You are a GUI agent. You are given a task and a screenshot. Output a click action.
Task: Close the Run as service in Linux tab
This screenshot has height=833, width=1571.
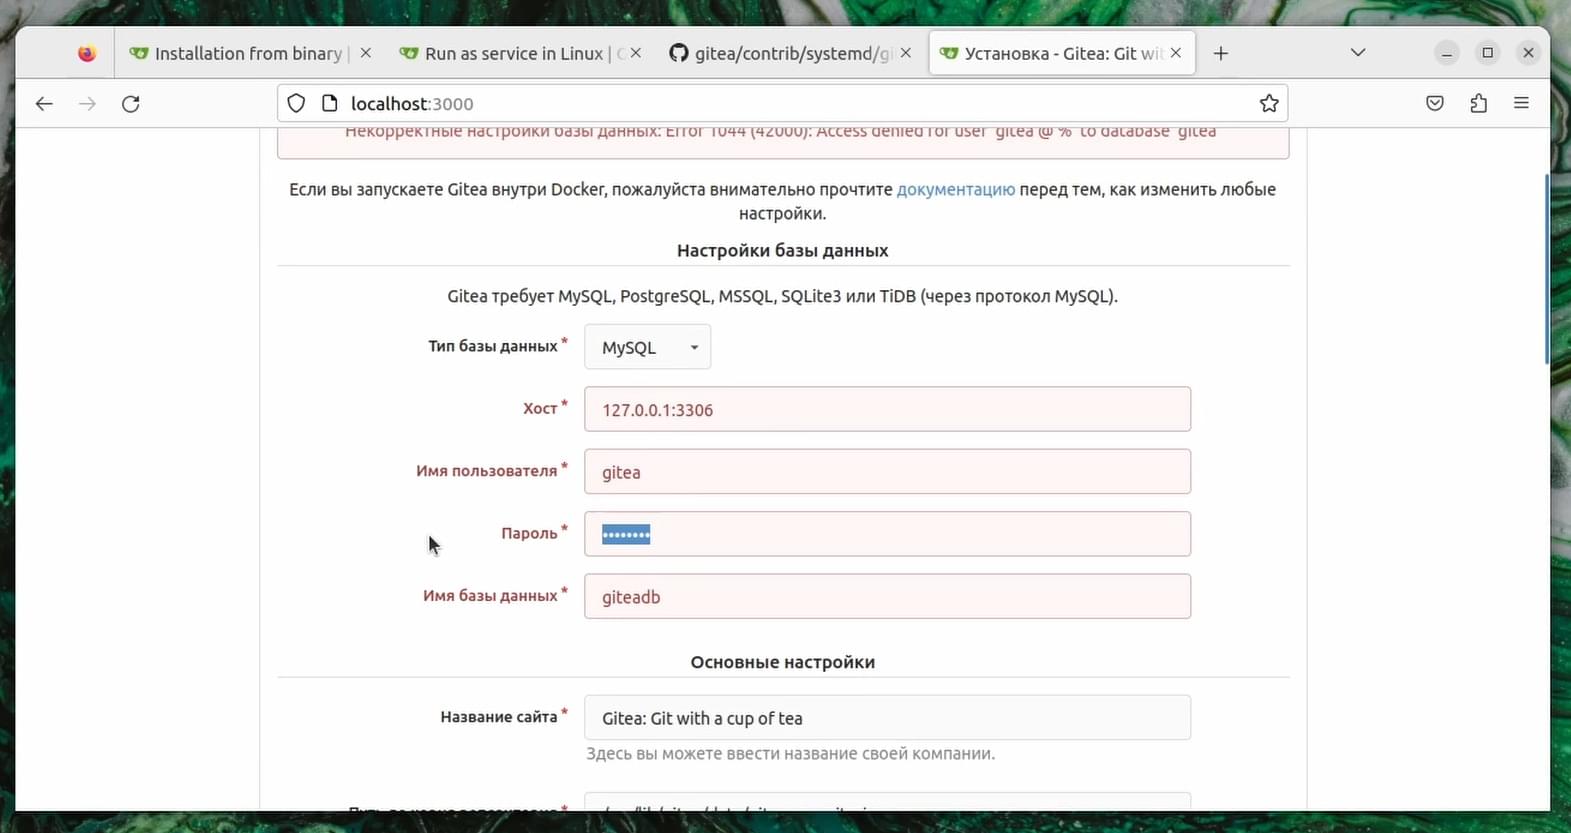(635, 53)
